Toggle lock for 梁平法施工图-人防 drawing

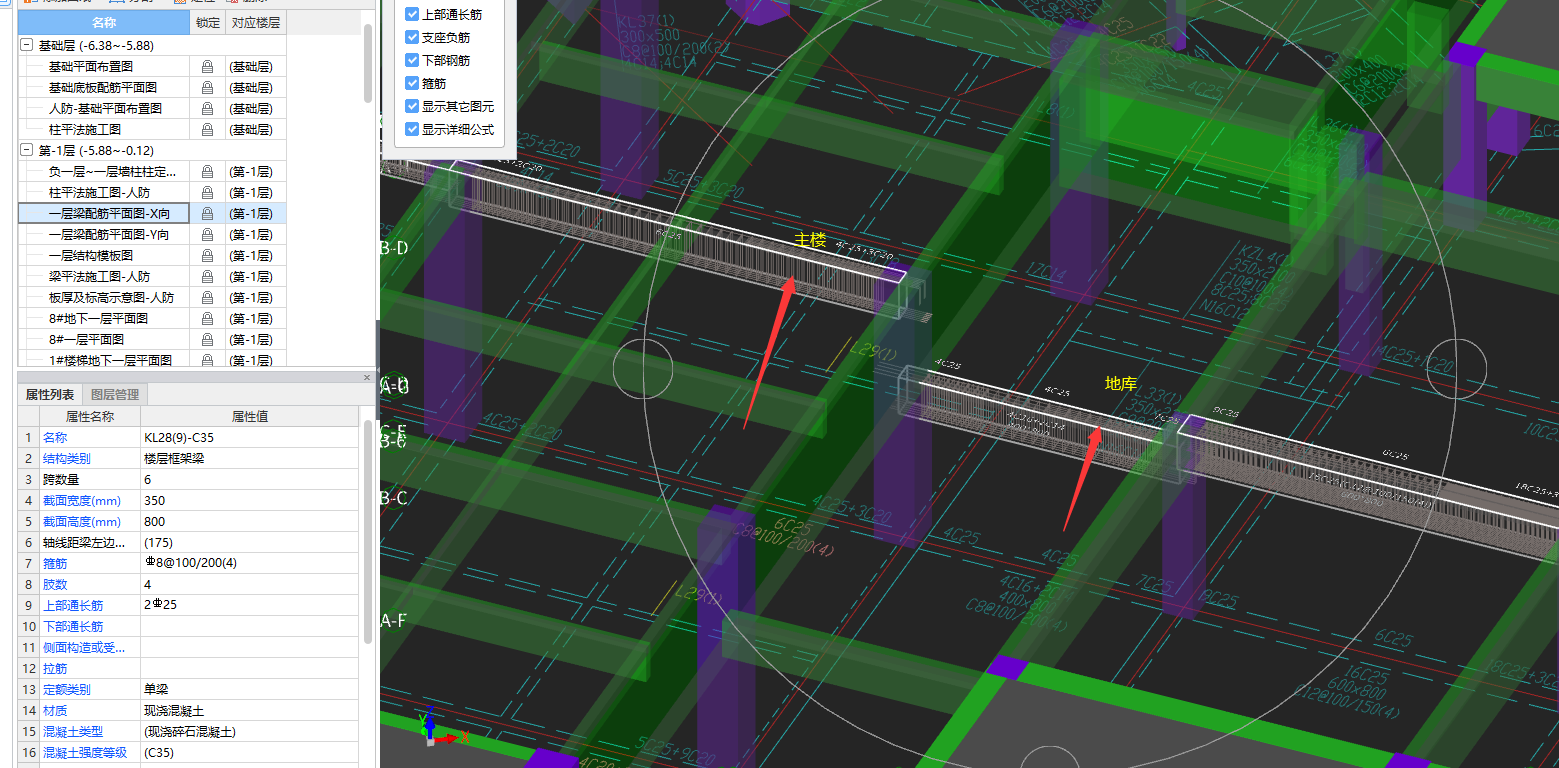(x=207, y=276)
